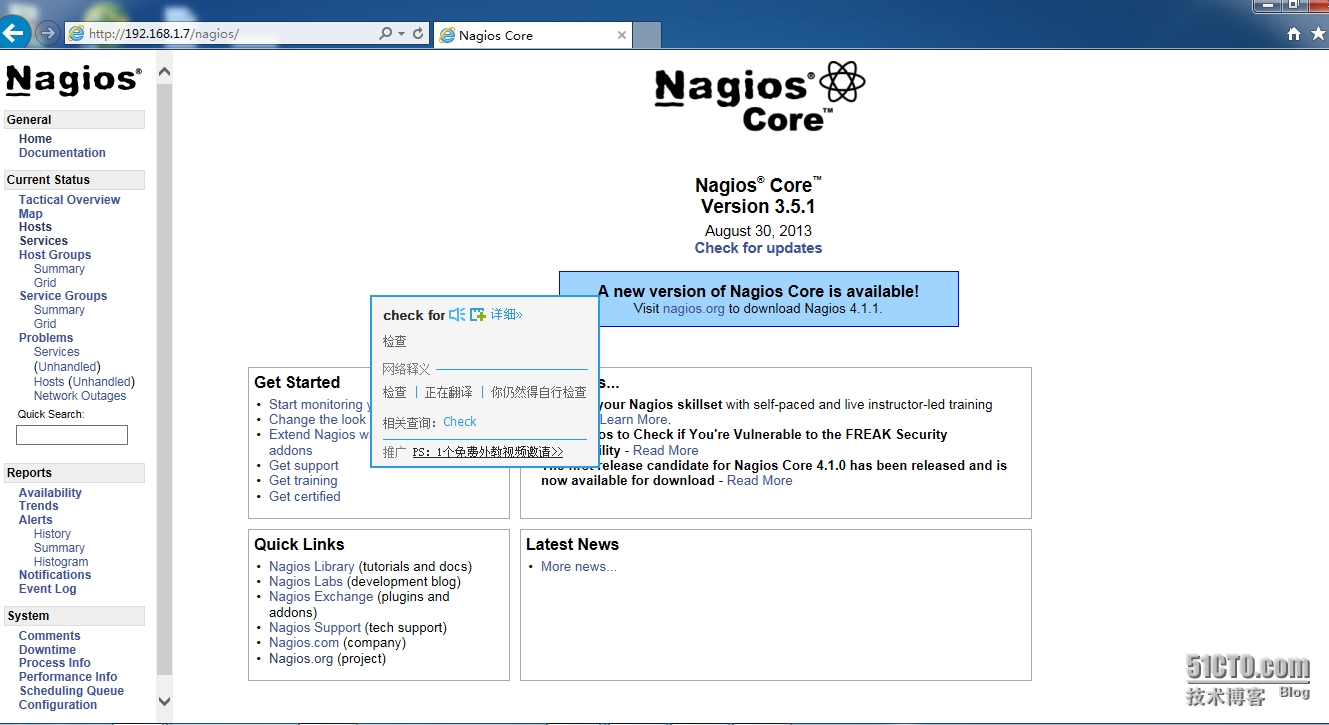This screenshot has width=1329, height=725.
Task: Open Nagios Support in Quick Links
Action: [315, 628]
